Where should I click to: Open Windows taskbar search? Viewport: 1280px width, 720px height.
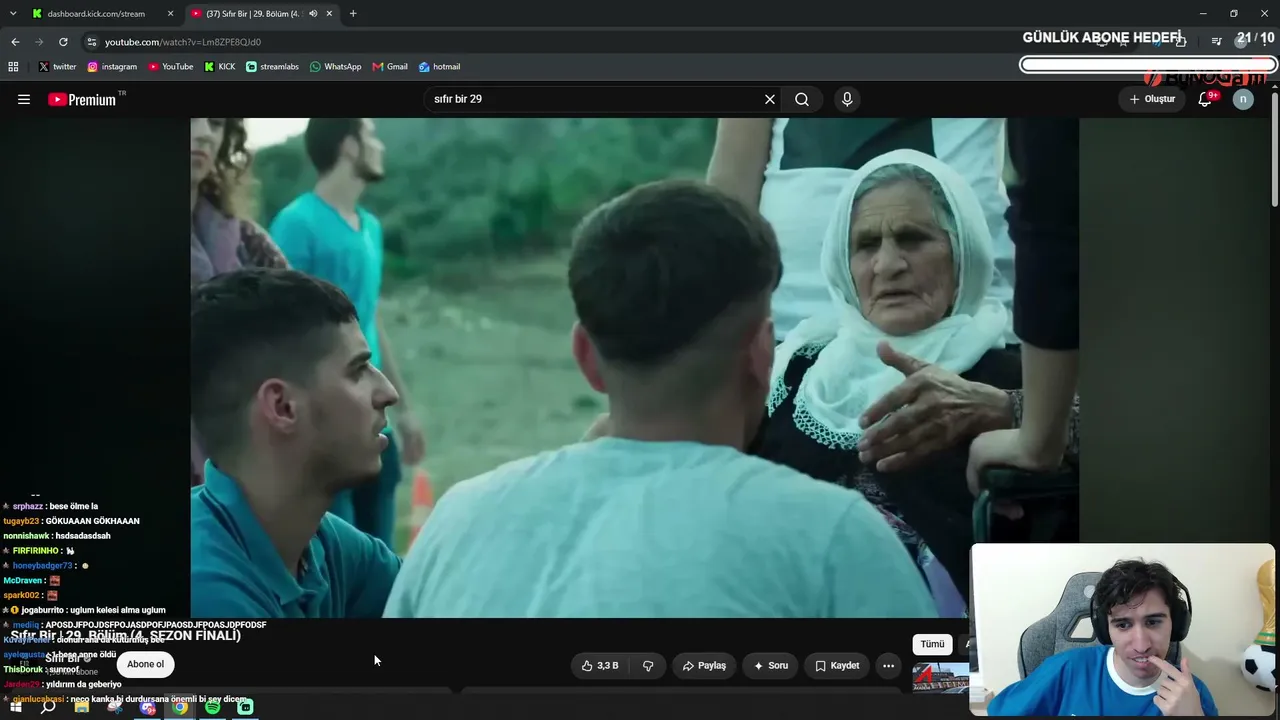point(48,707)
